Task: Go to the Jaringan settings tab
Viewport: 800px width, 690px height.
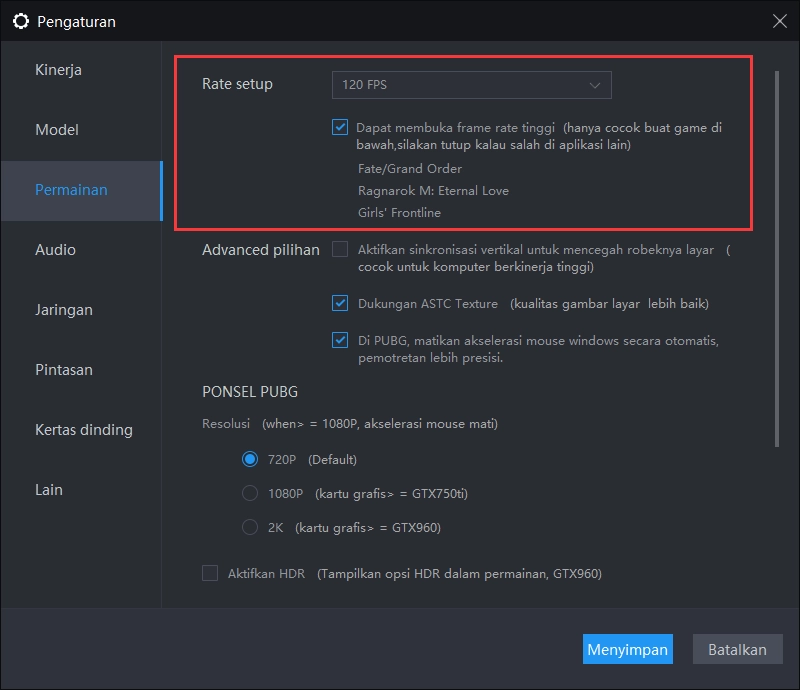Action: click(x=64, y=310)
